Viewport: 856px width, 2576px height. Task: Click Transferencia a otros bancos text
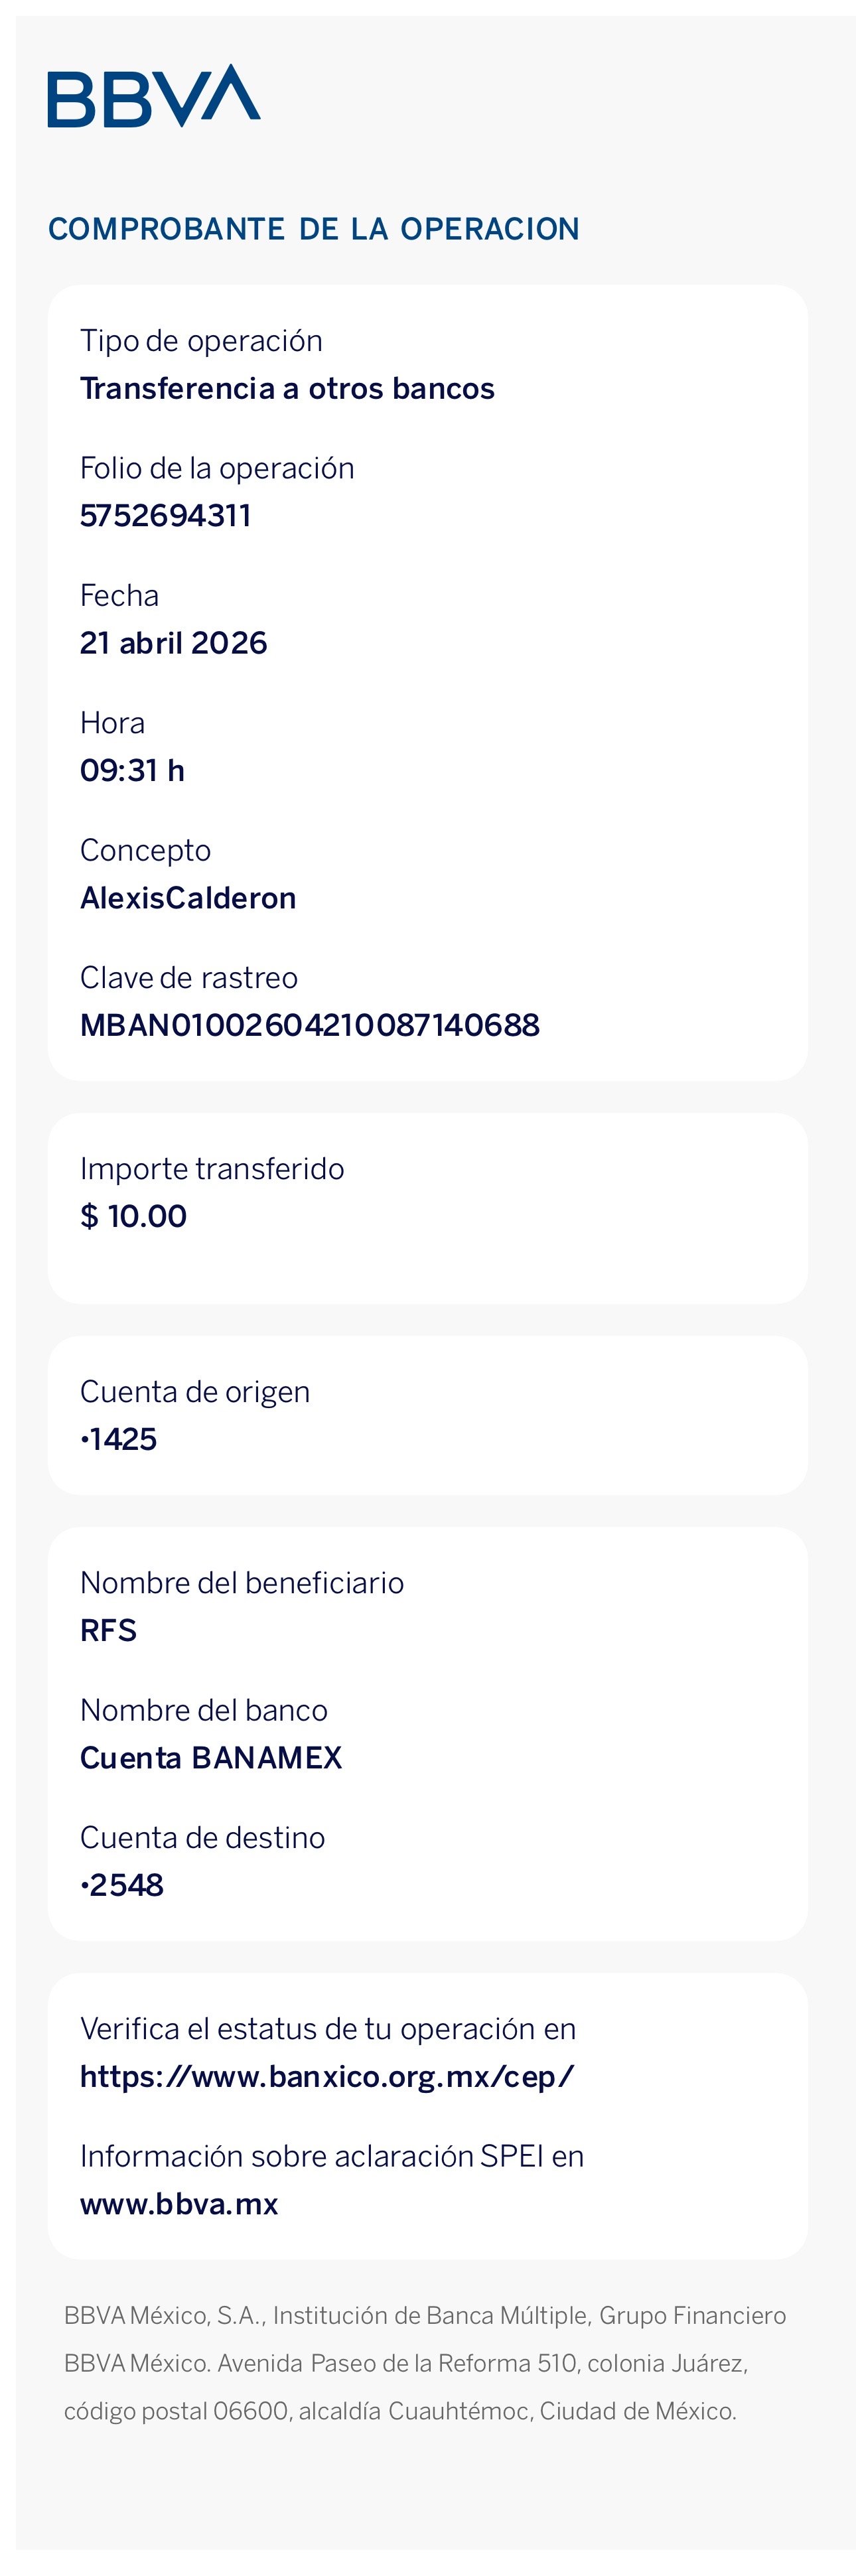(x=287, y=388)
